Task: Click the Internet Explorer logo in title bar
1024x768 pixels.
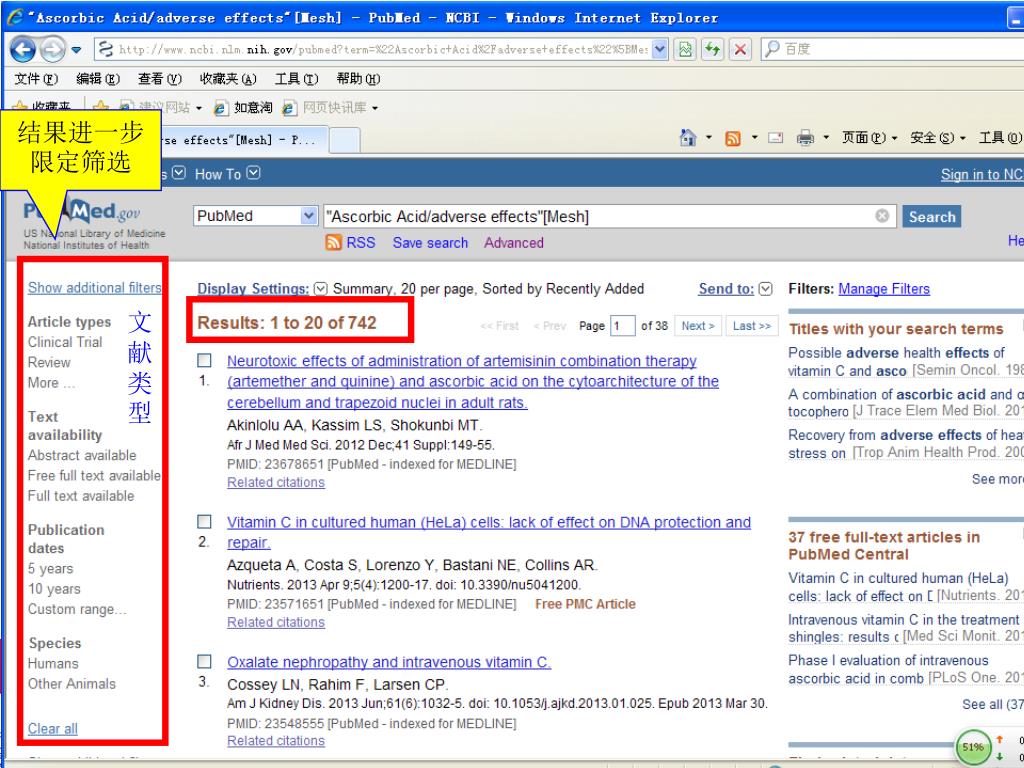Action: click(x=14, y=18)
